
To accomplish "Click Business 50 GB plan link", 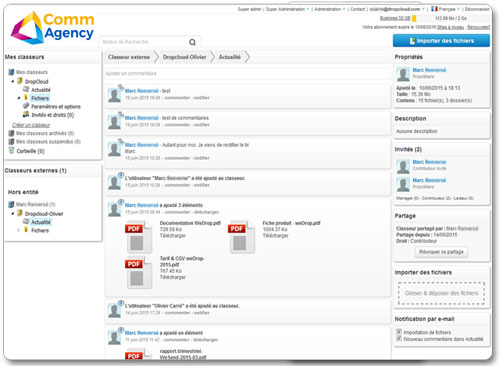I will tap(395, 18).
